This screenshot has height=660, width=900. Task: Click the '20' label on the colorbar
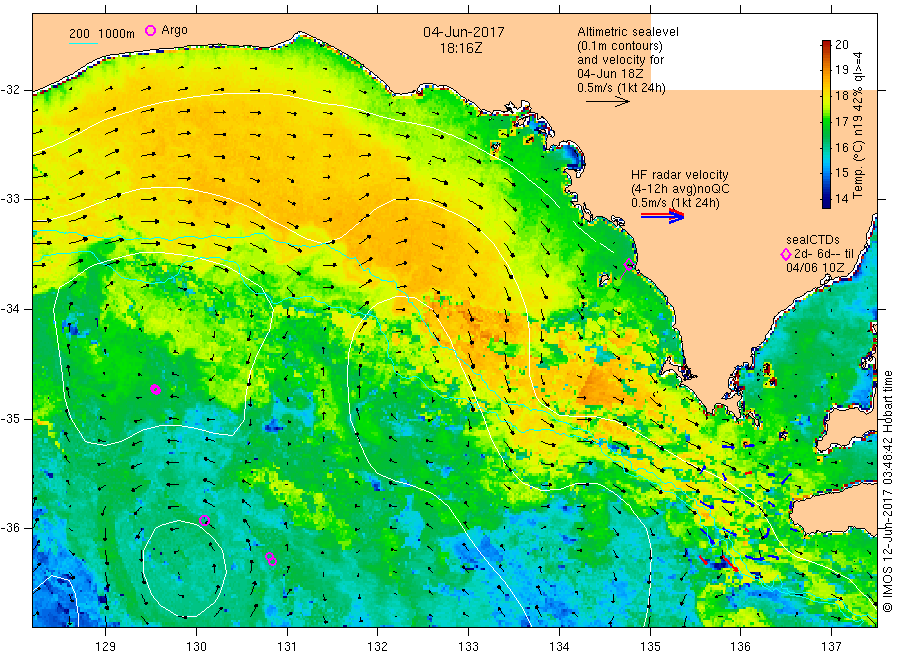click(x=842, y=45)
